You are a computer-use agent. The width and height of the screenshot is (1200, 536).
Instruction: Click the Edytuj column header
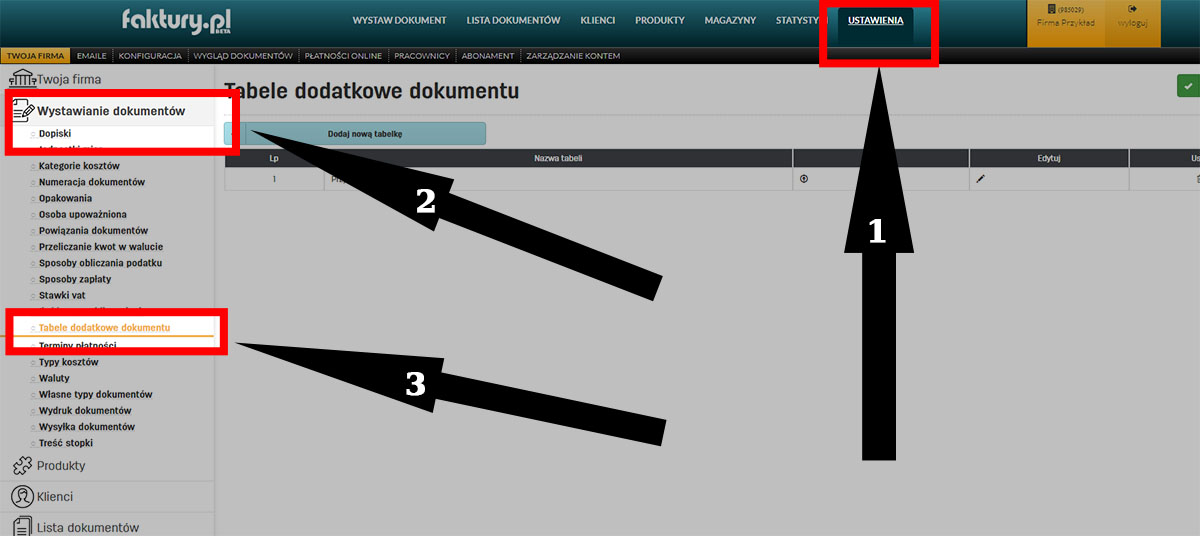[1049, 158]
